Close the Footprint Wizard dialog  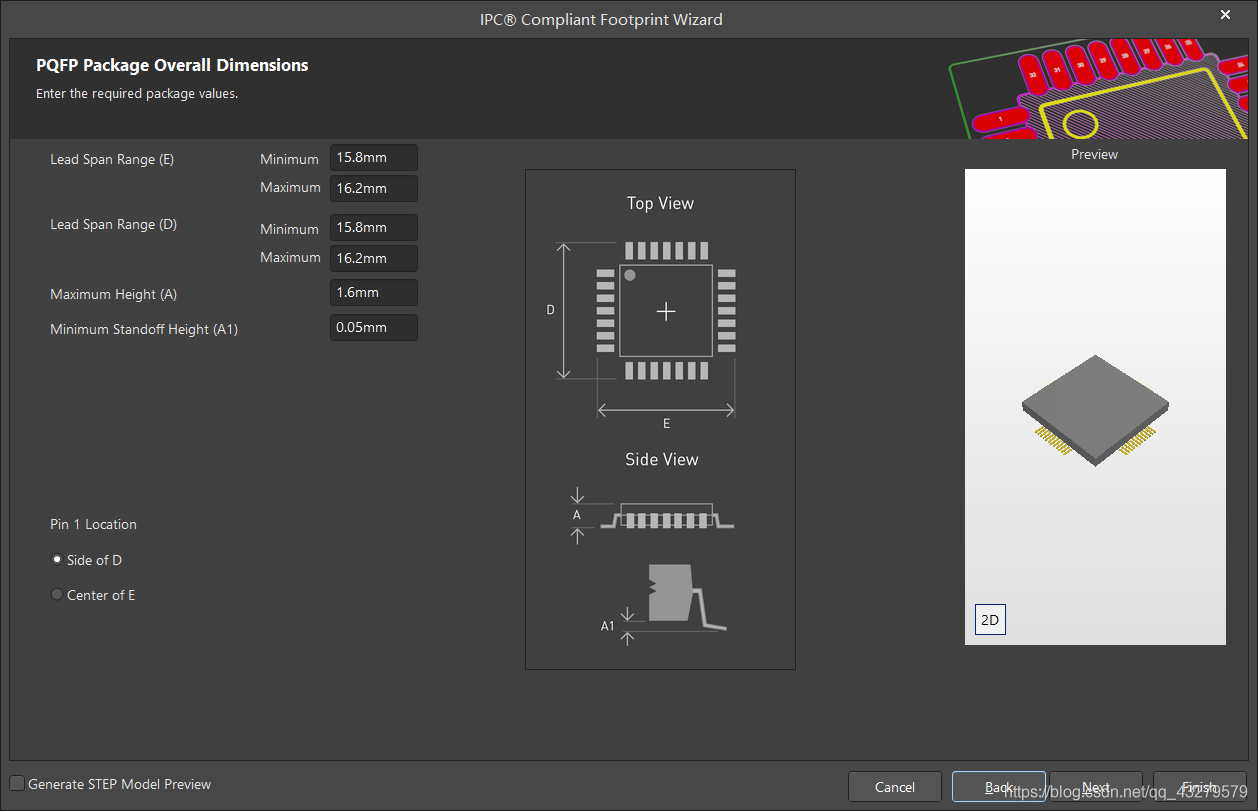pyautogui.click(x=1225, y=15)
